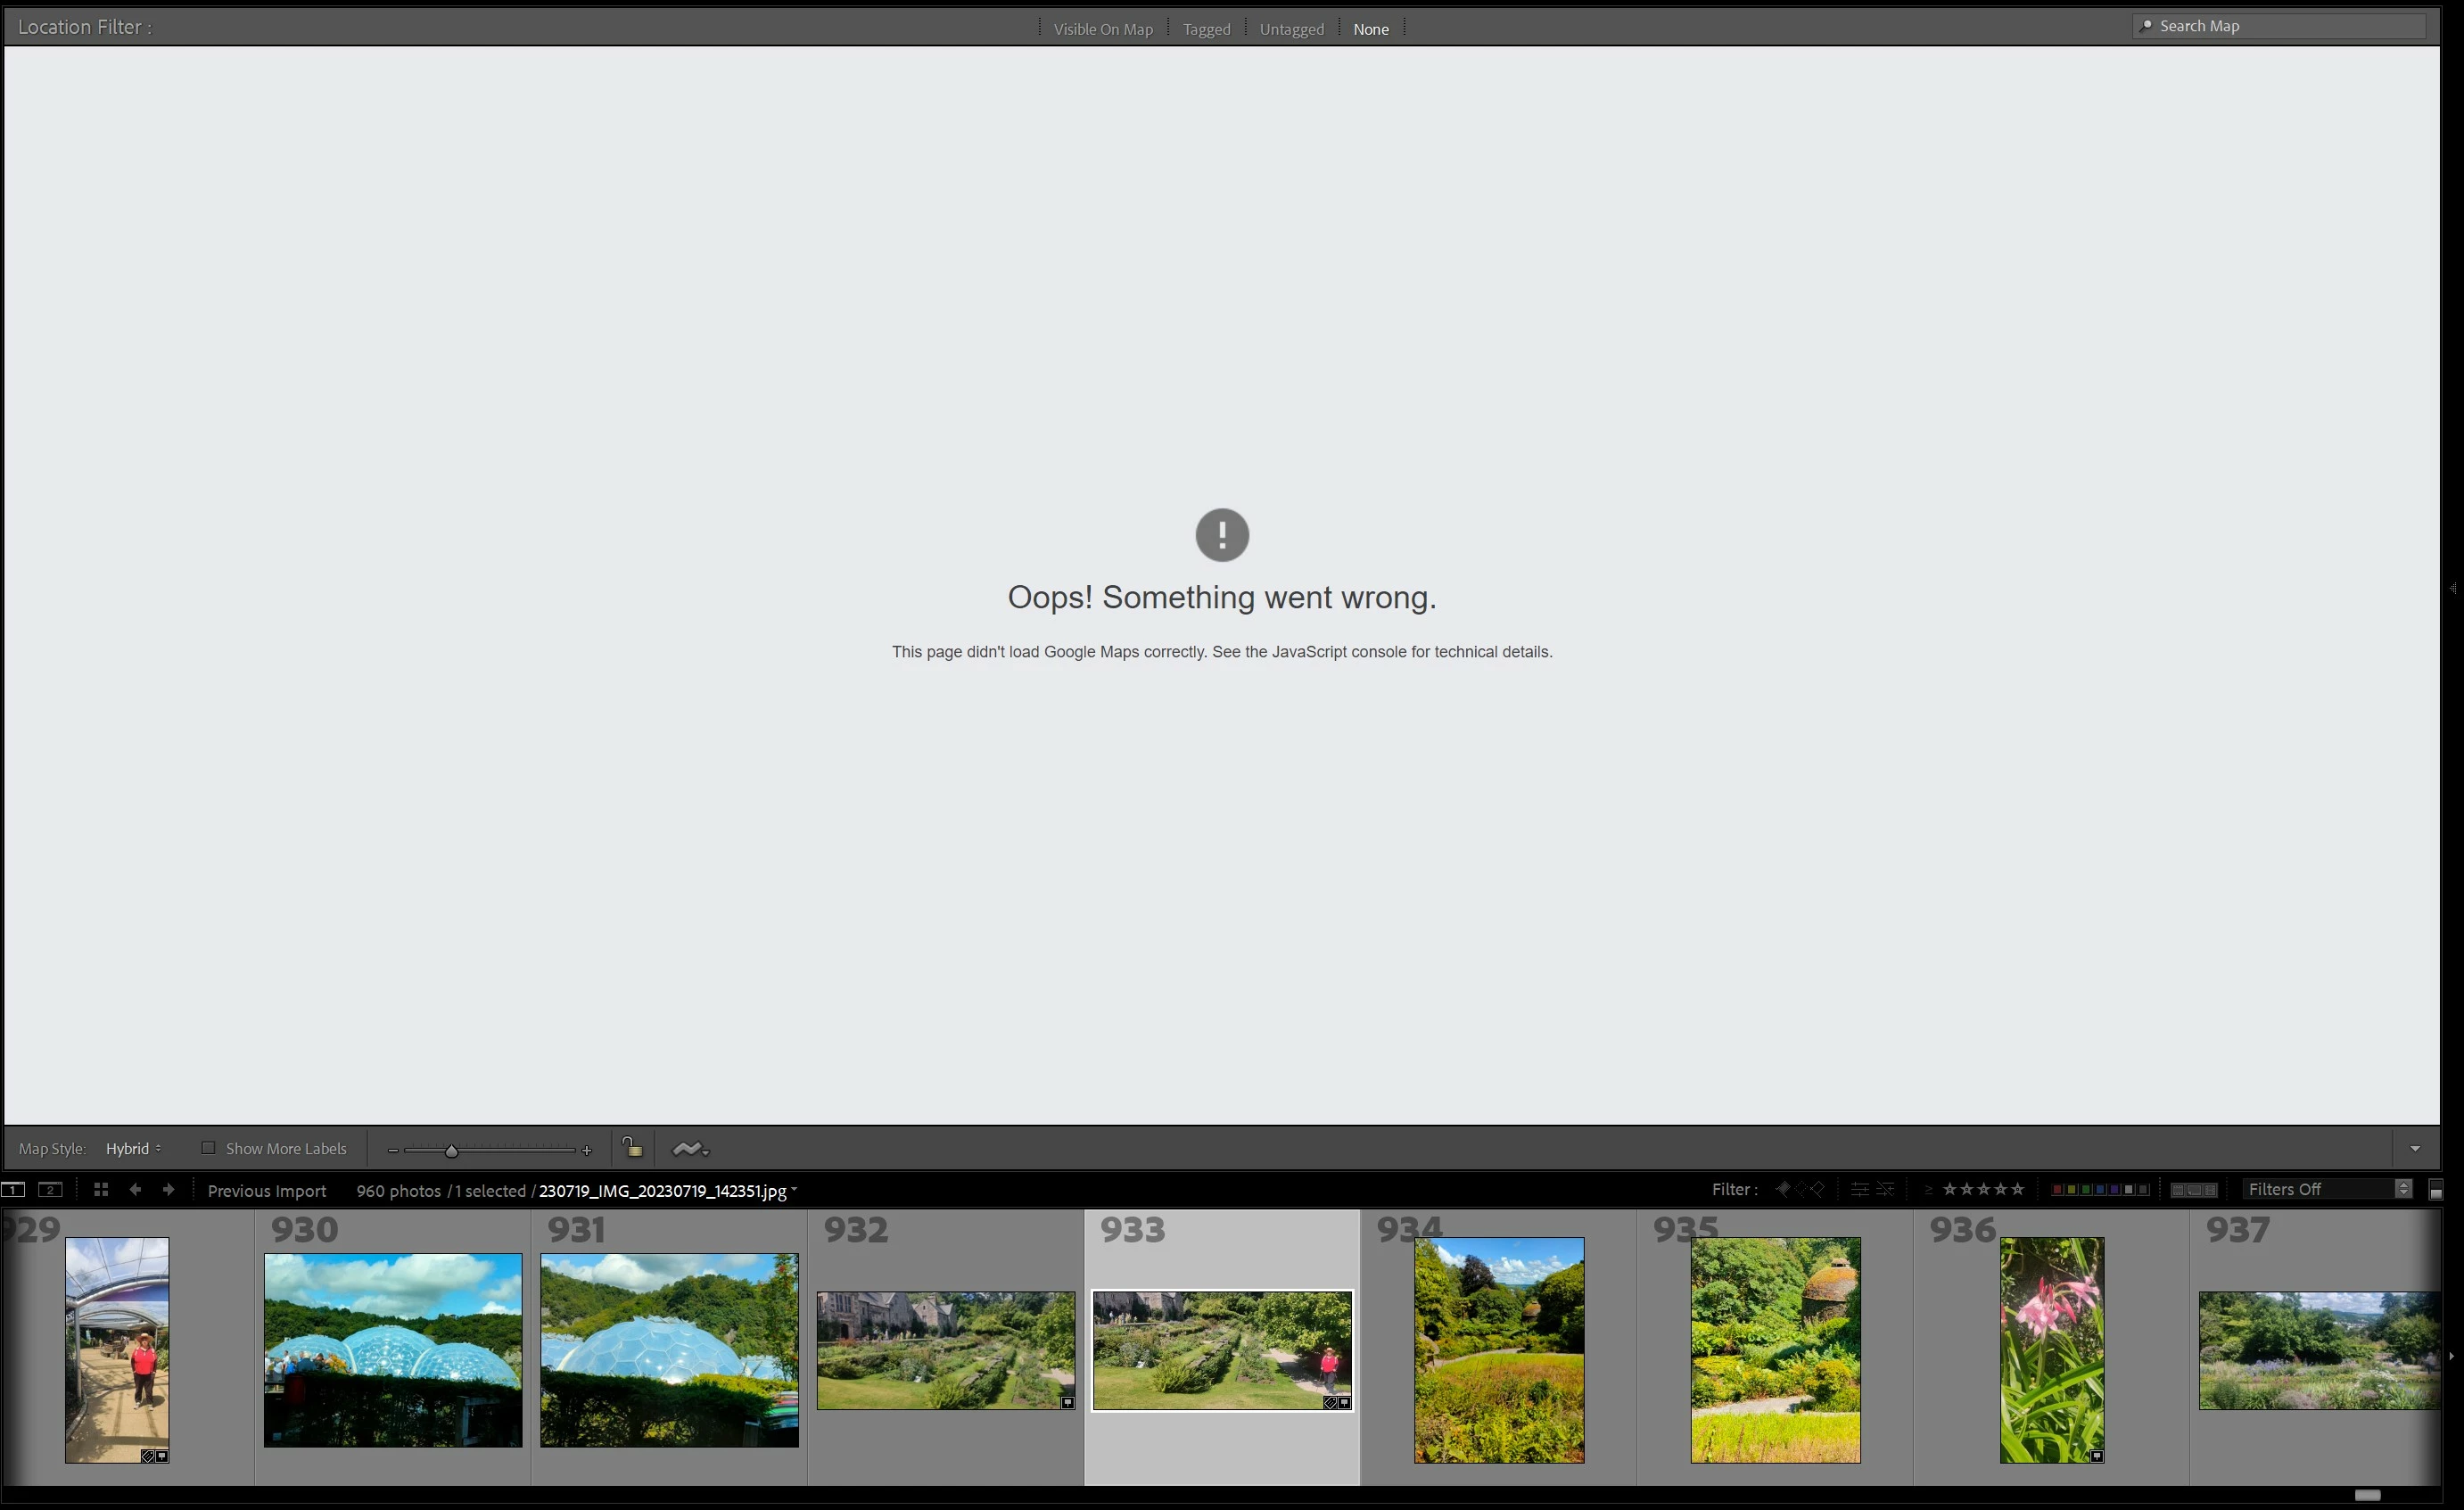Go back with the left arrow
This screenshot has width=2464, height=1510.
(135, 1190)
